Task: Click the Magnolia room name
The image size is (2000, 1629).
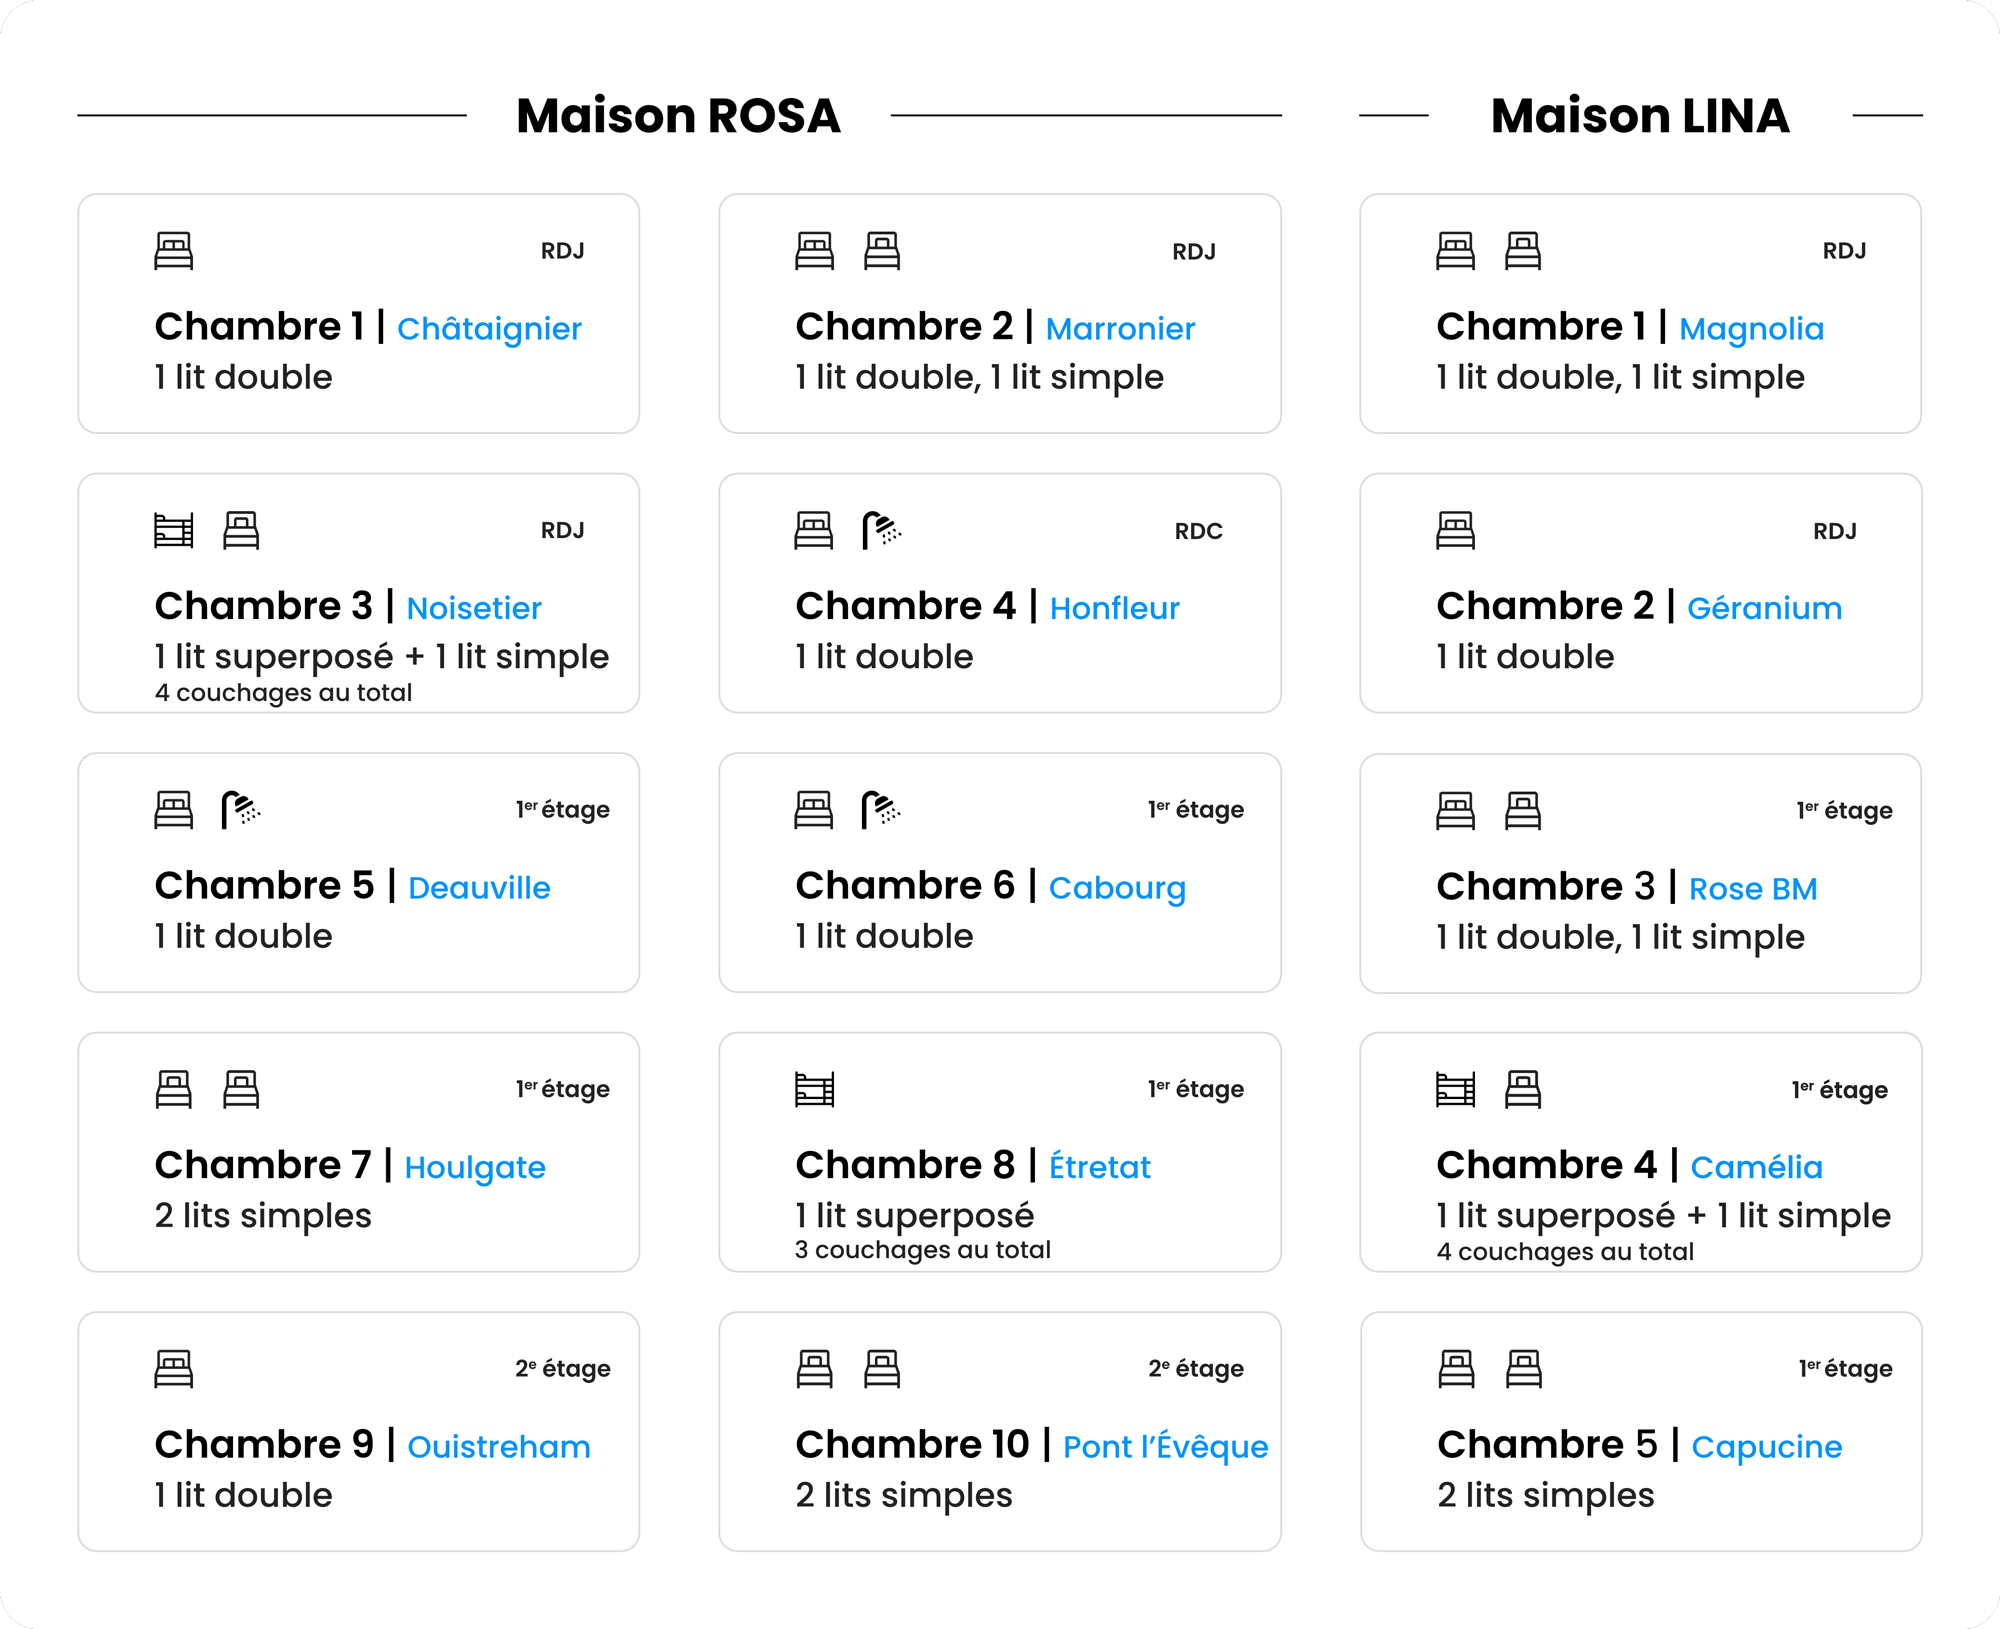Action: pos(1751,329)
